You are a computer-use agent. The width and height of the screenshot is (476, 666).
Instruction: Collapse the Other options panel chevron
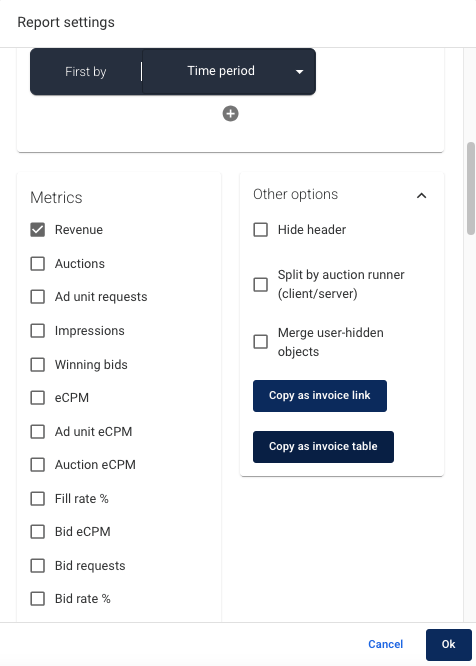[x=421, y=195]
